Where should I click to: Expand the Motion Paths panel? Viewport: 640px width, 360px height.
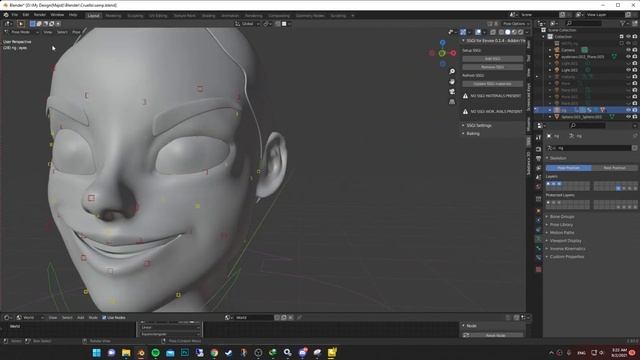[562, 233]
